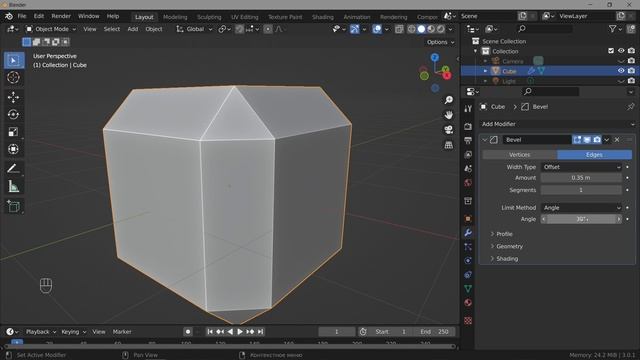
Task: Switch to the Shading workspace tab
Action: 323,17
